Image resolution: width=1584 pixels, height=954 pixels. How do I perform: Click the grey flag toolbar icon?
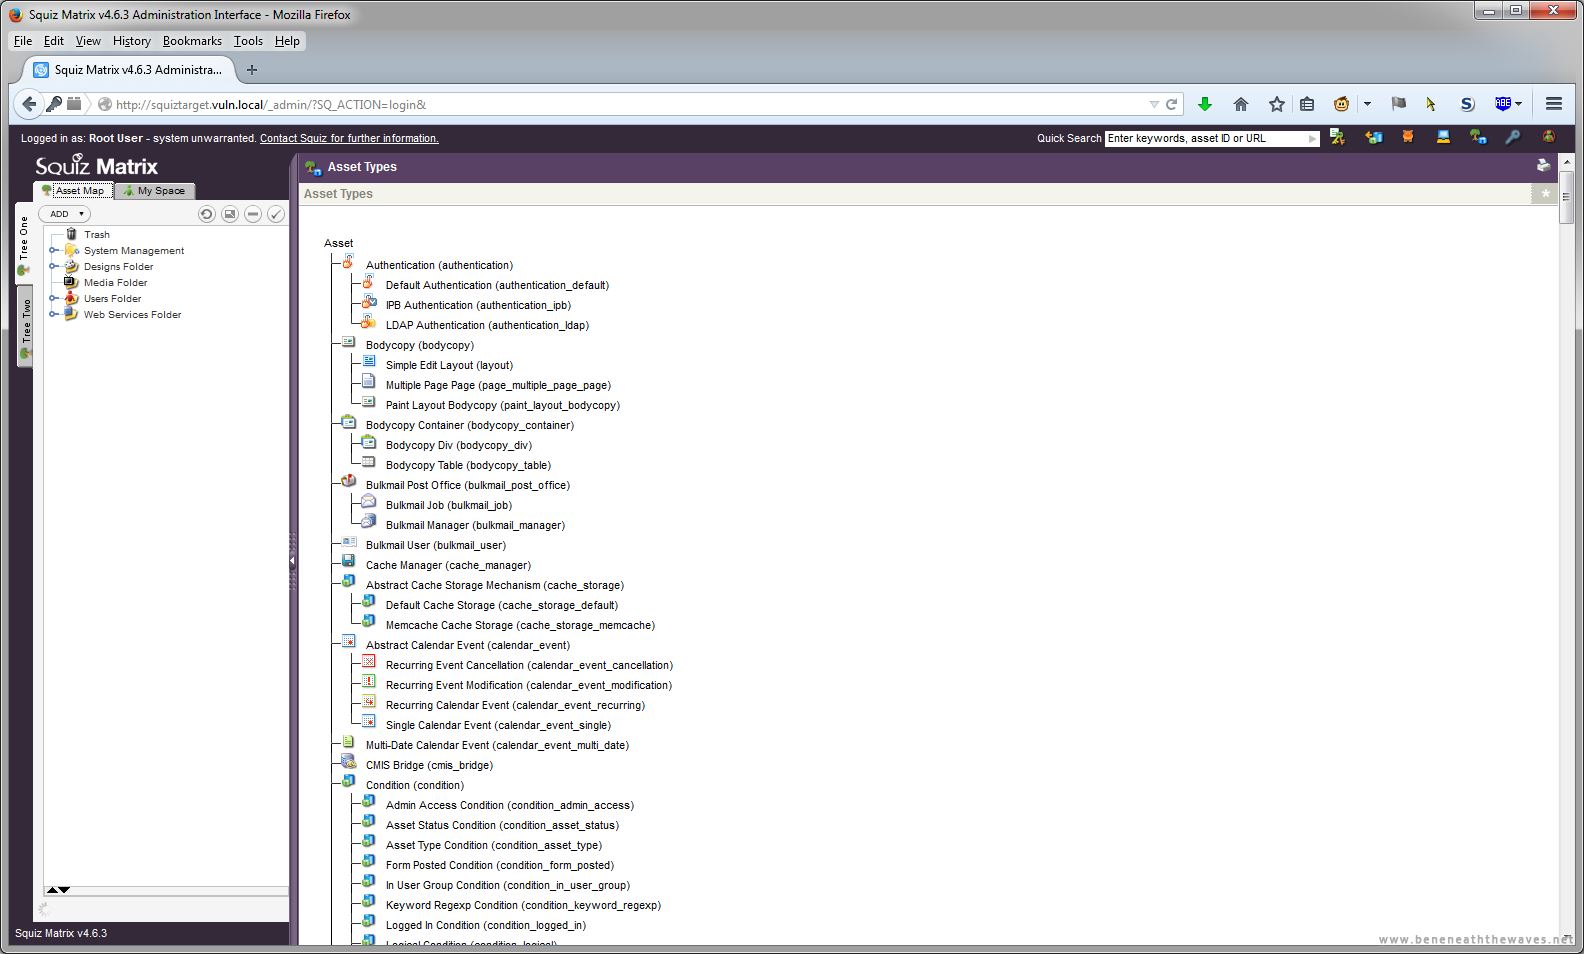[x=1399, y=104]
